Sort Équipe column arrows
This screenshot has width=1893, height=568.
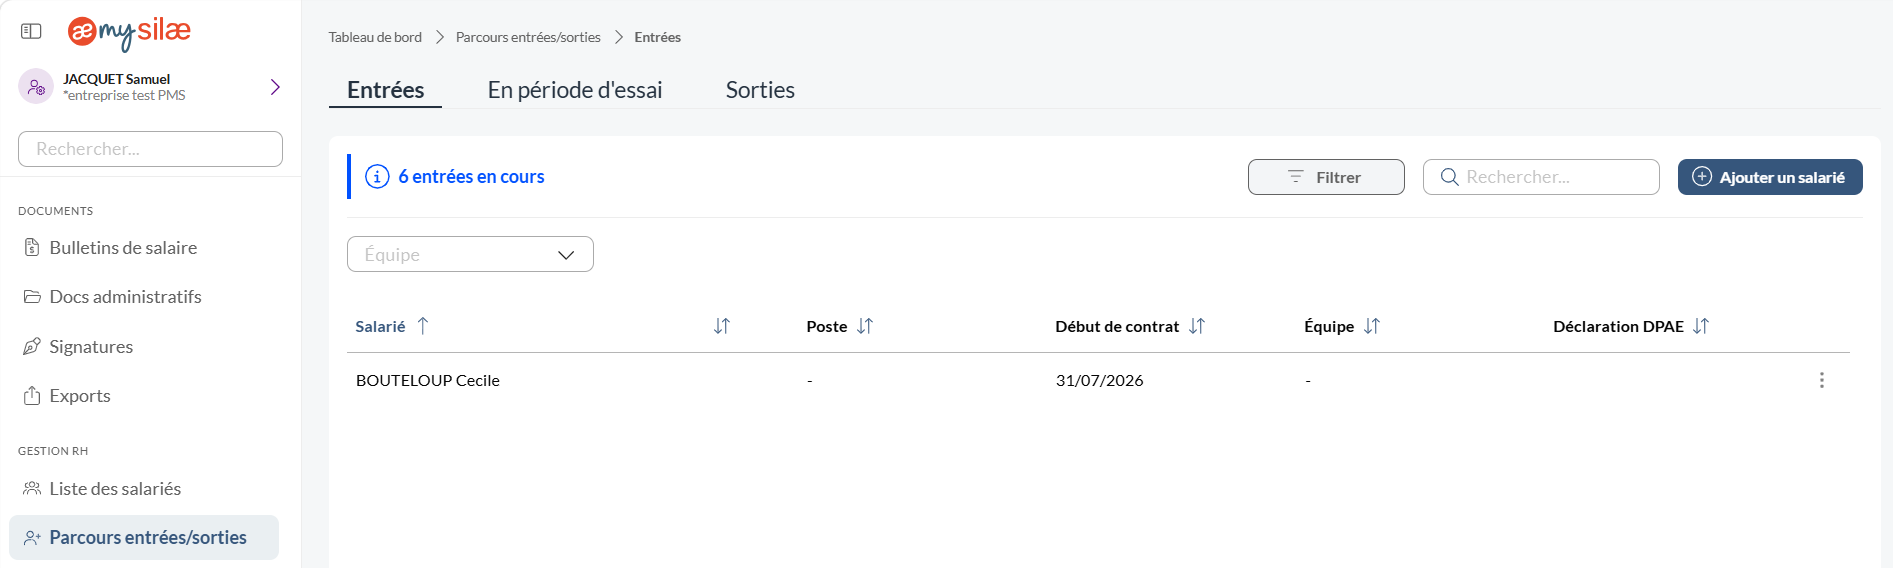1372,326
